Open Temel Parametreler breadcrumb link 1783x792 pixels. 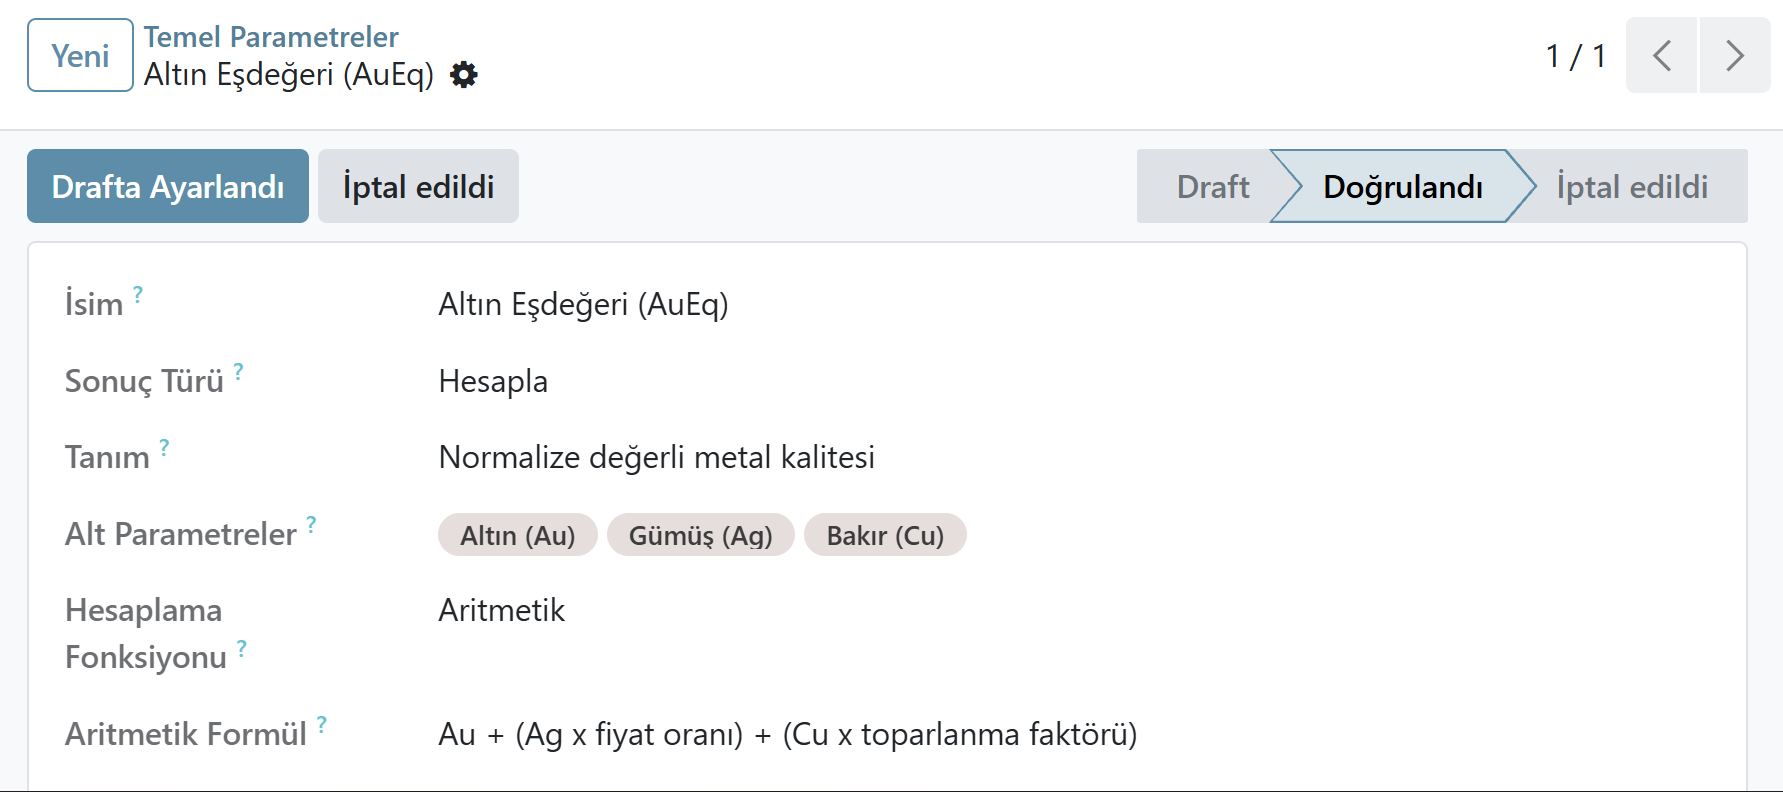pyautogui.click(x=271, y=37)
